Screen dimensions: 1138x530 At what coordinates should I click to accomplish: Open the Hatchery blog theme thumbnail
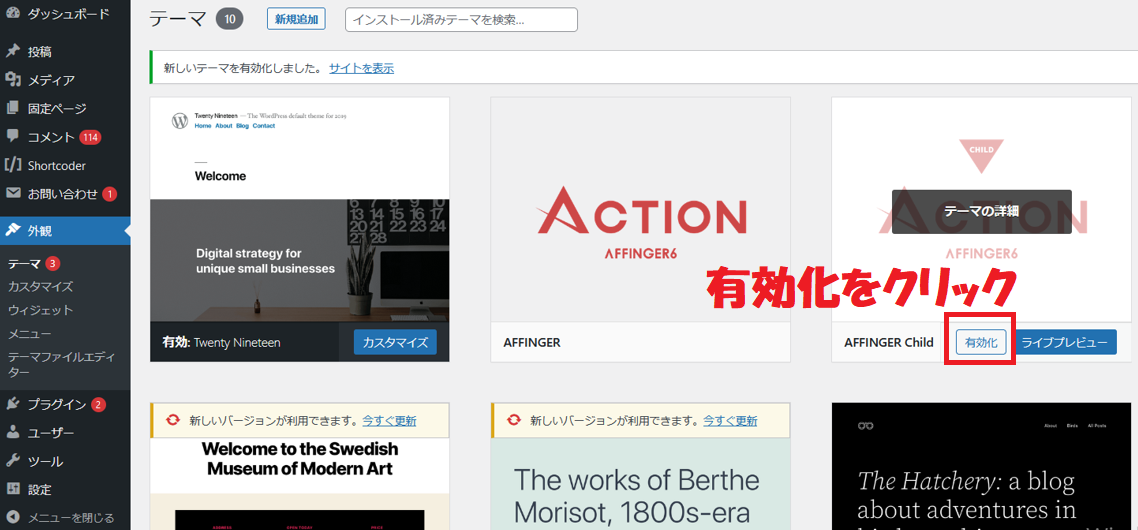click(981, 467)
